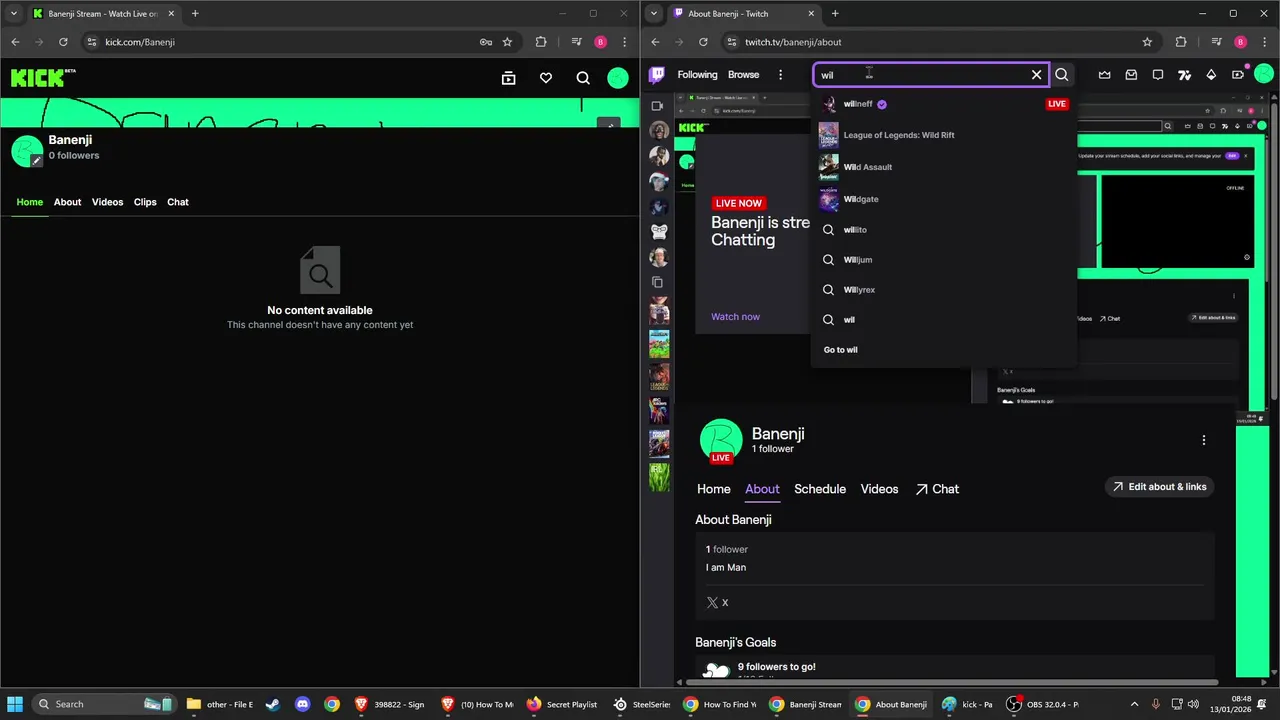Go to Following on Twitch
1280x720 pixels.
(697, 75)
